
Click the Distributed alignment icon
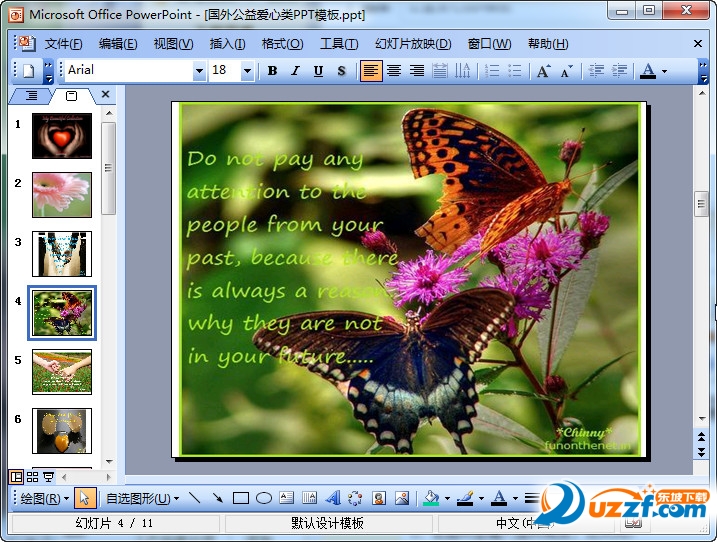point(440,71)
